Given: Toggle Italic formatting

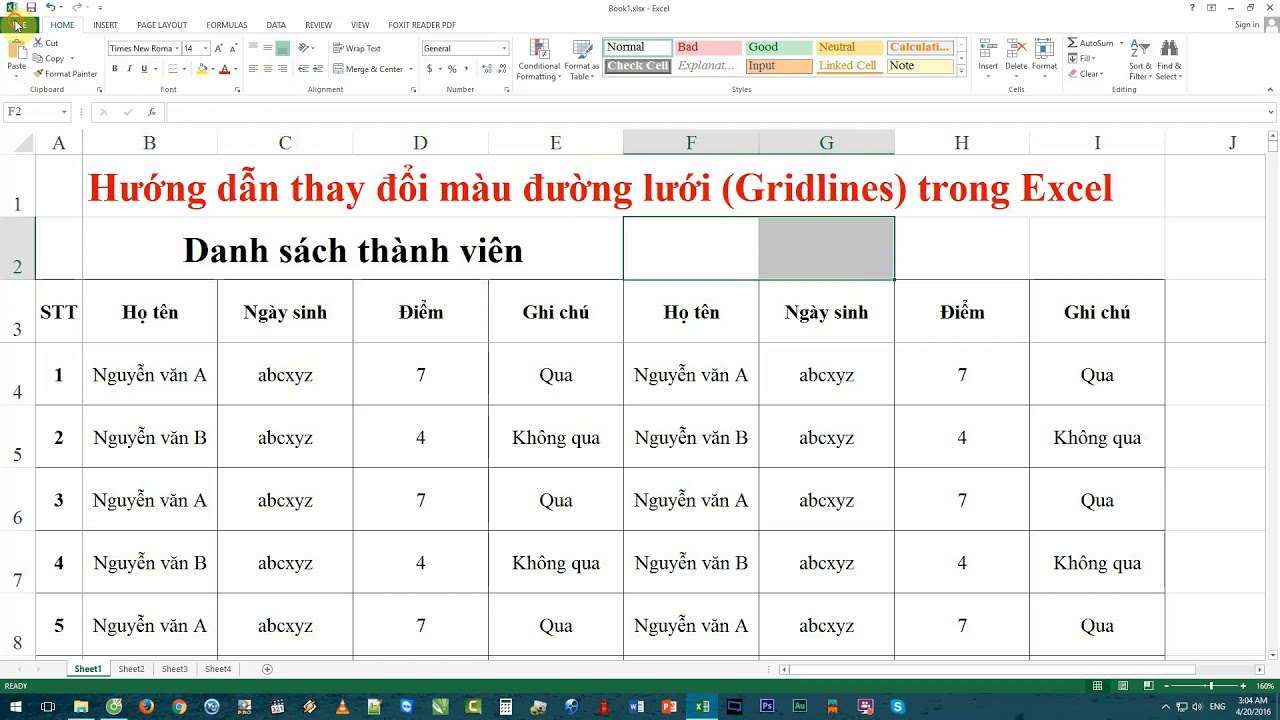Looking at the screenshot, I should pyautogui.click(x=129, y=69).
